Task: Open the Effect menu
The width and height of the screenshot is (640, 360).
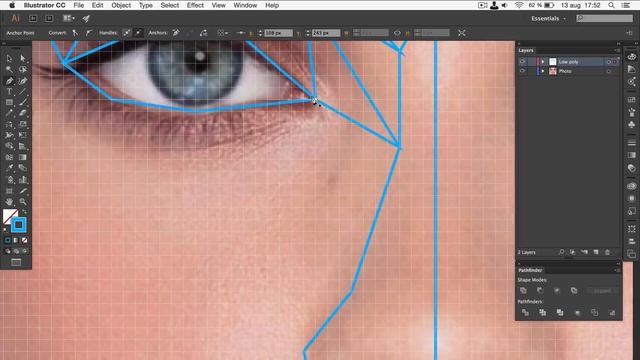Action: tap(195, 5)
